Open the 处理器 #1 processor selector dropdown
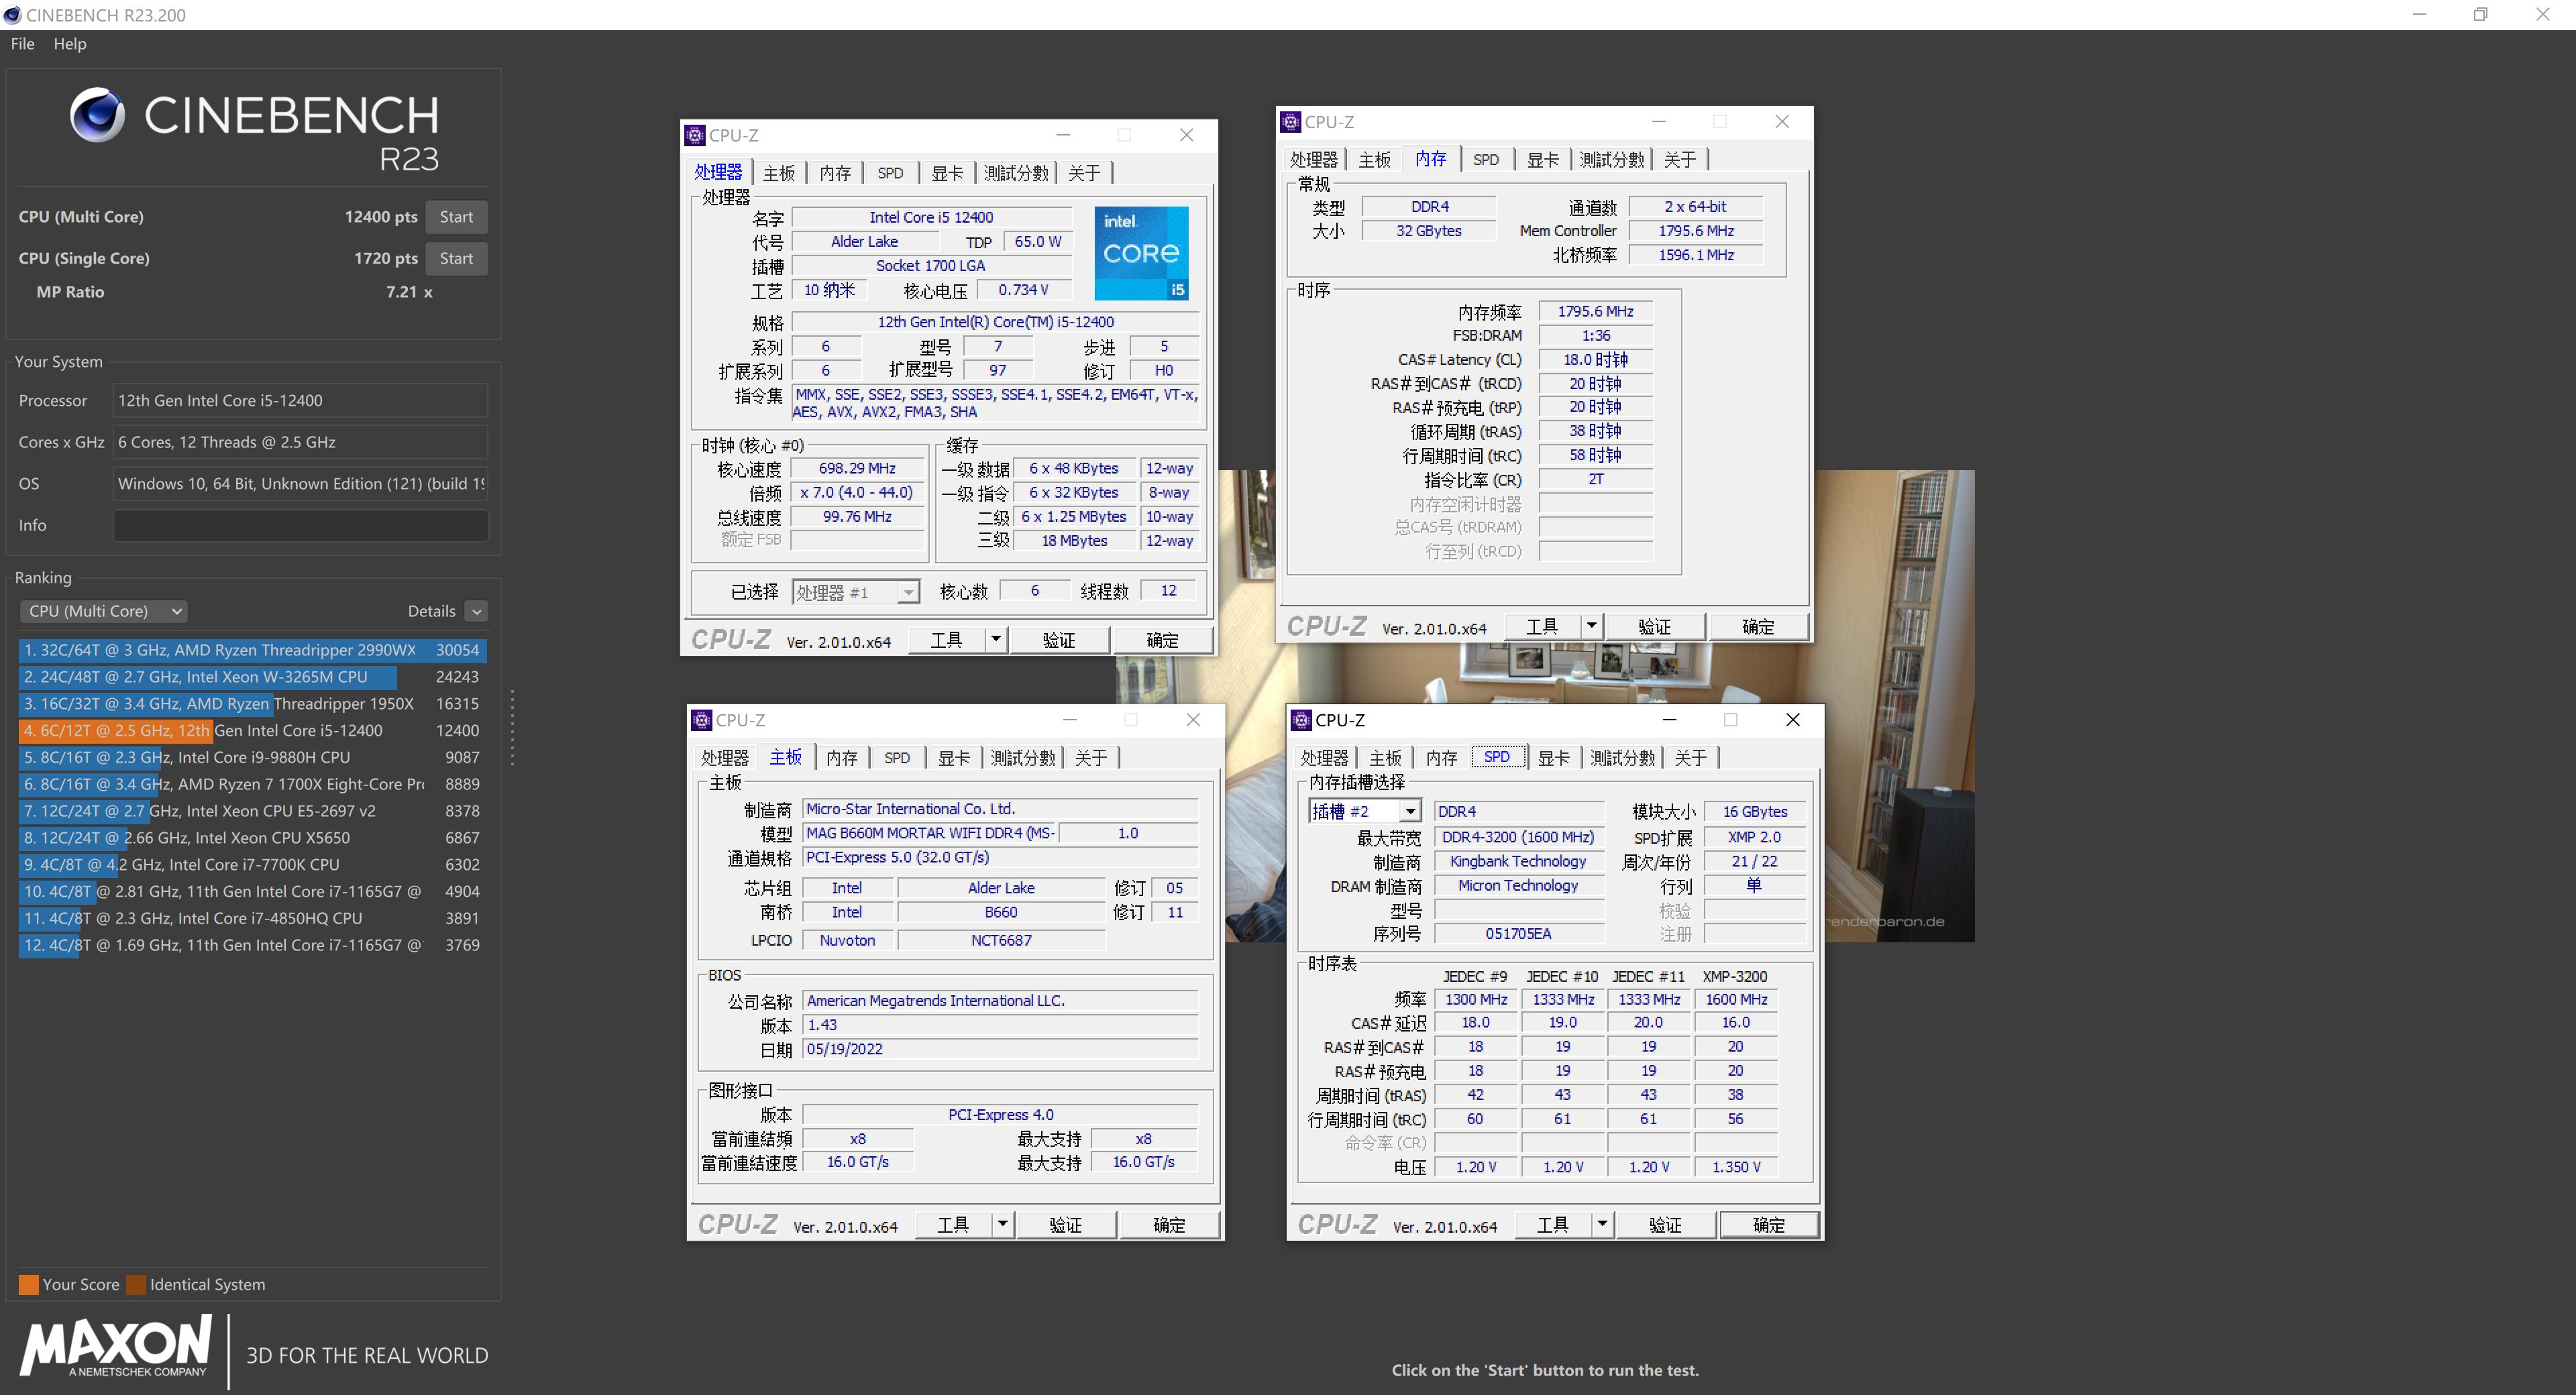This screenshot has width=2576, height=1395. (x=906, y=591)
